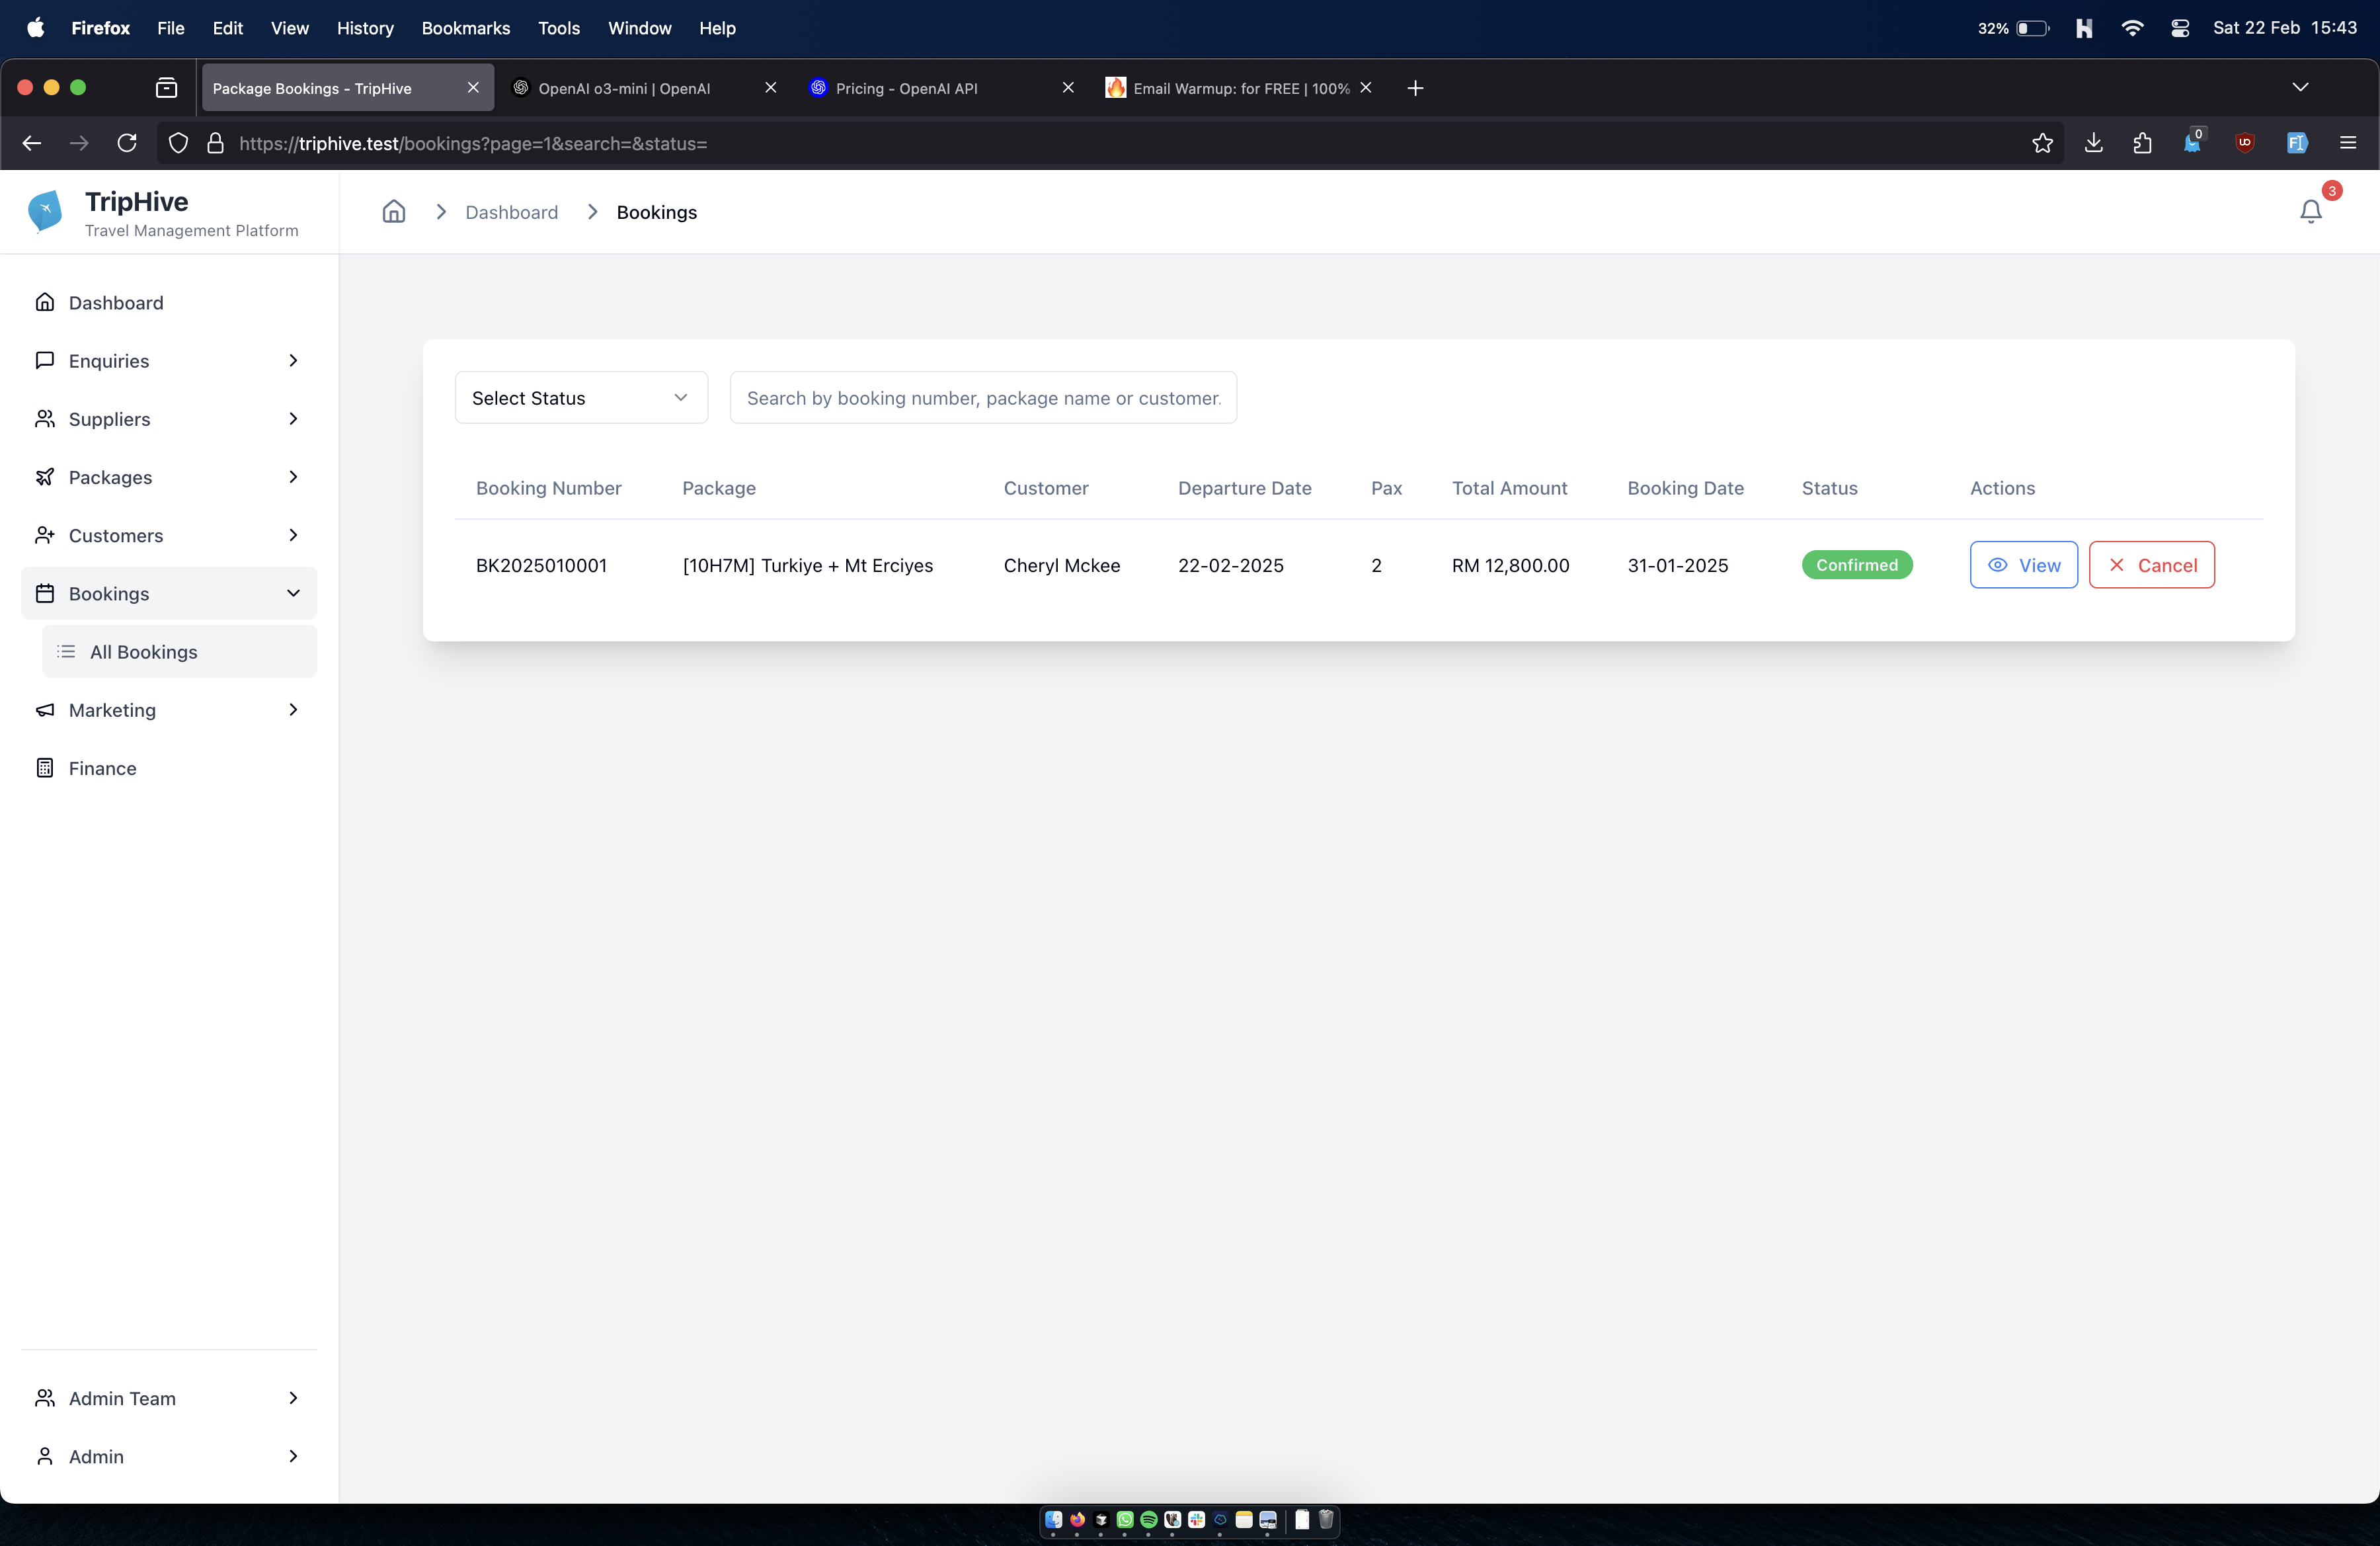The height and width of the screenshot is (1546, 2380).
Task: Open the Apple menu
Action: (35, 28)
